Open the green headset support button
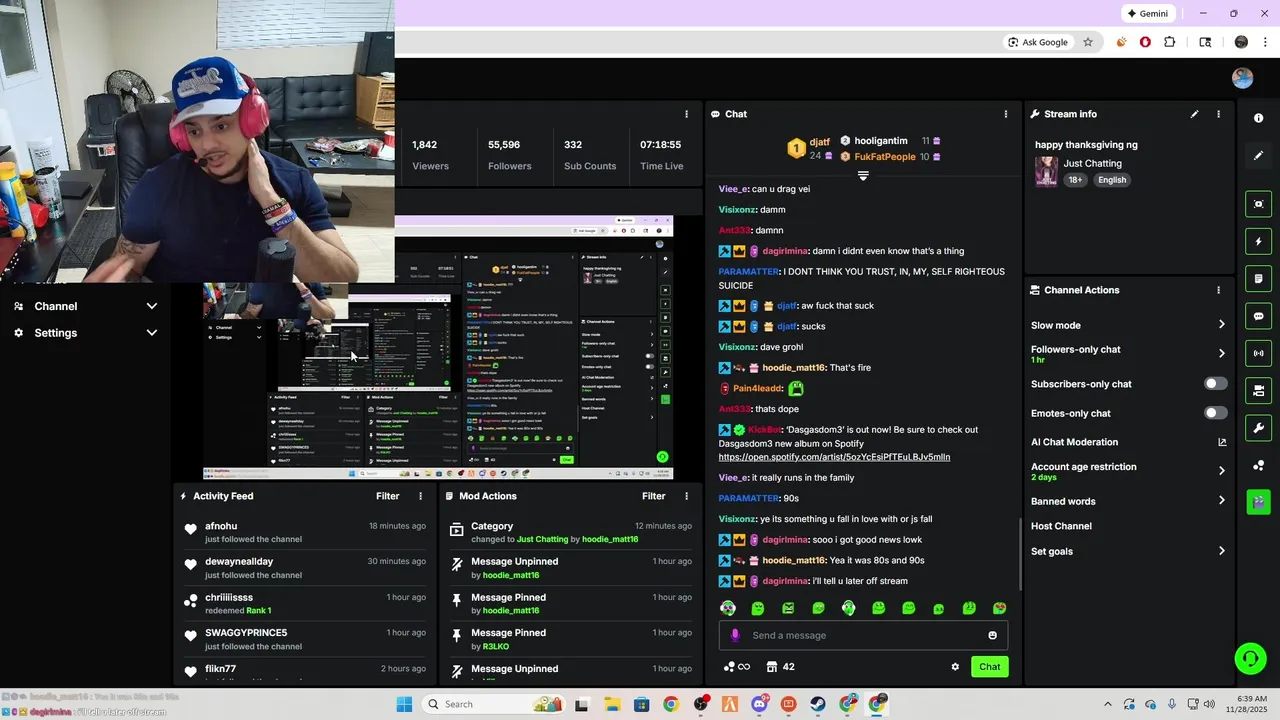1280x720 pixels. 1250,658
